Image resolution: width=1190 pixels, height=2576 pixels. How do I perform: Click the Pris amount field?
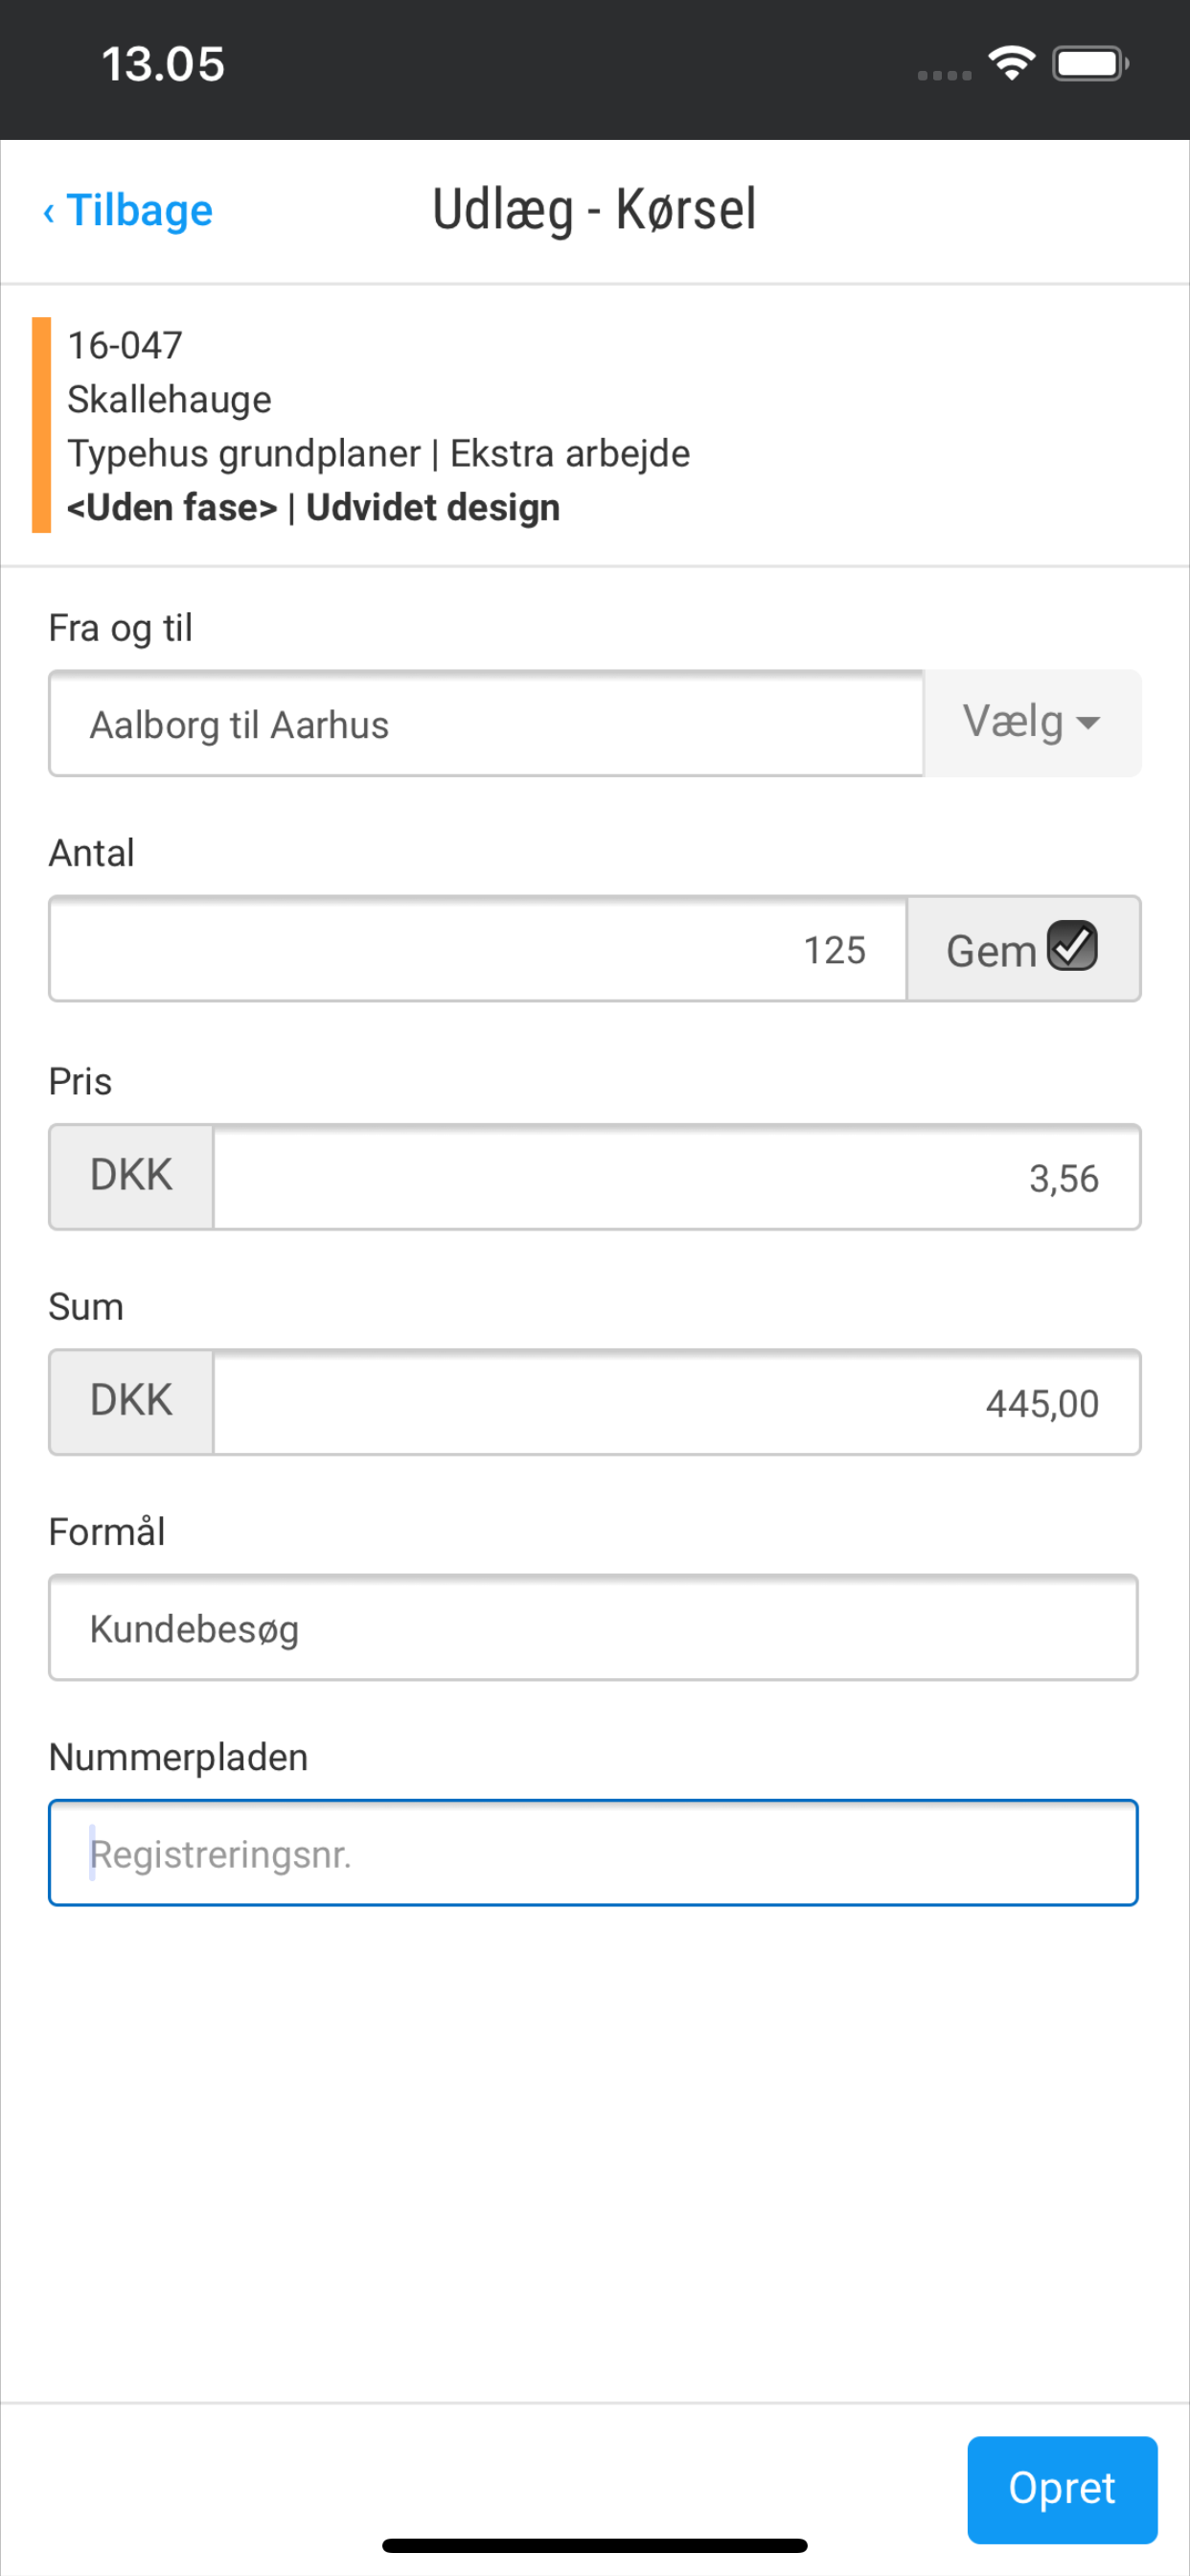tap(676, 1177)
